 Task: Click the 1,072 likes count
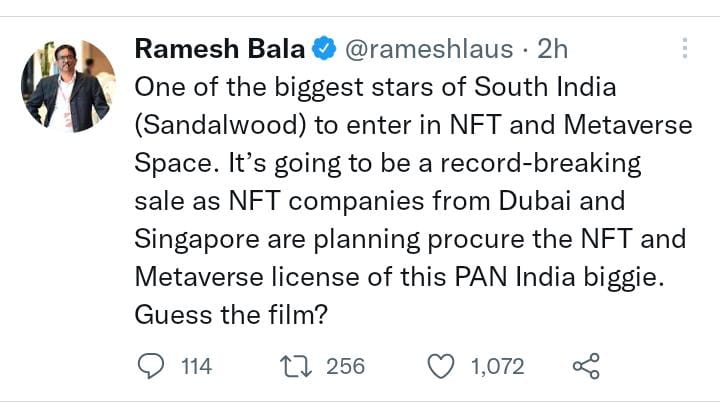(497, 367)
